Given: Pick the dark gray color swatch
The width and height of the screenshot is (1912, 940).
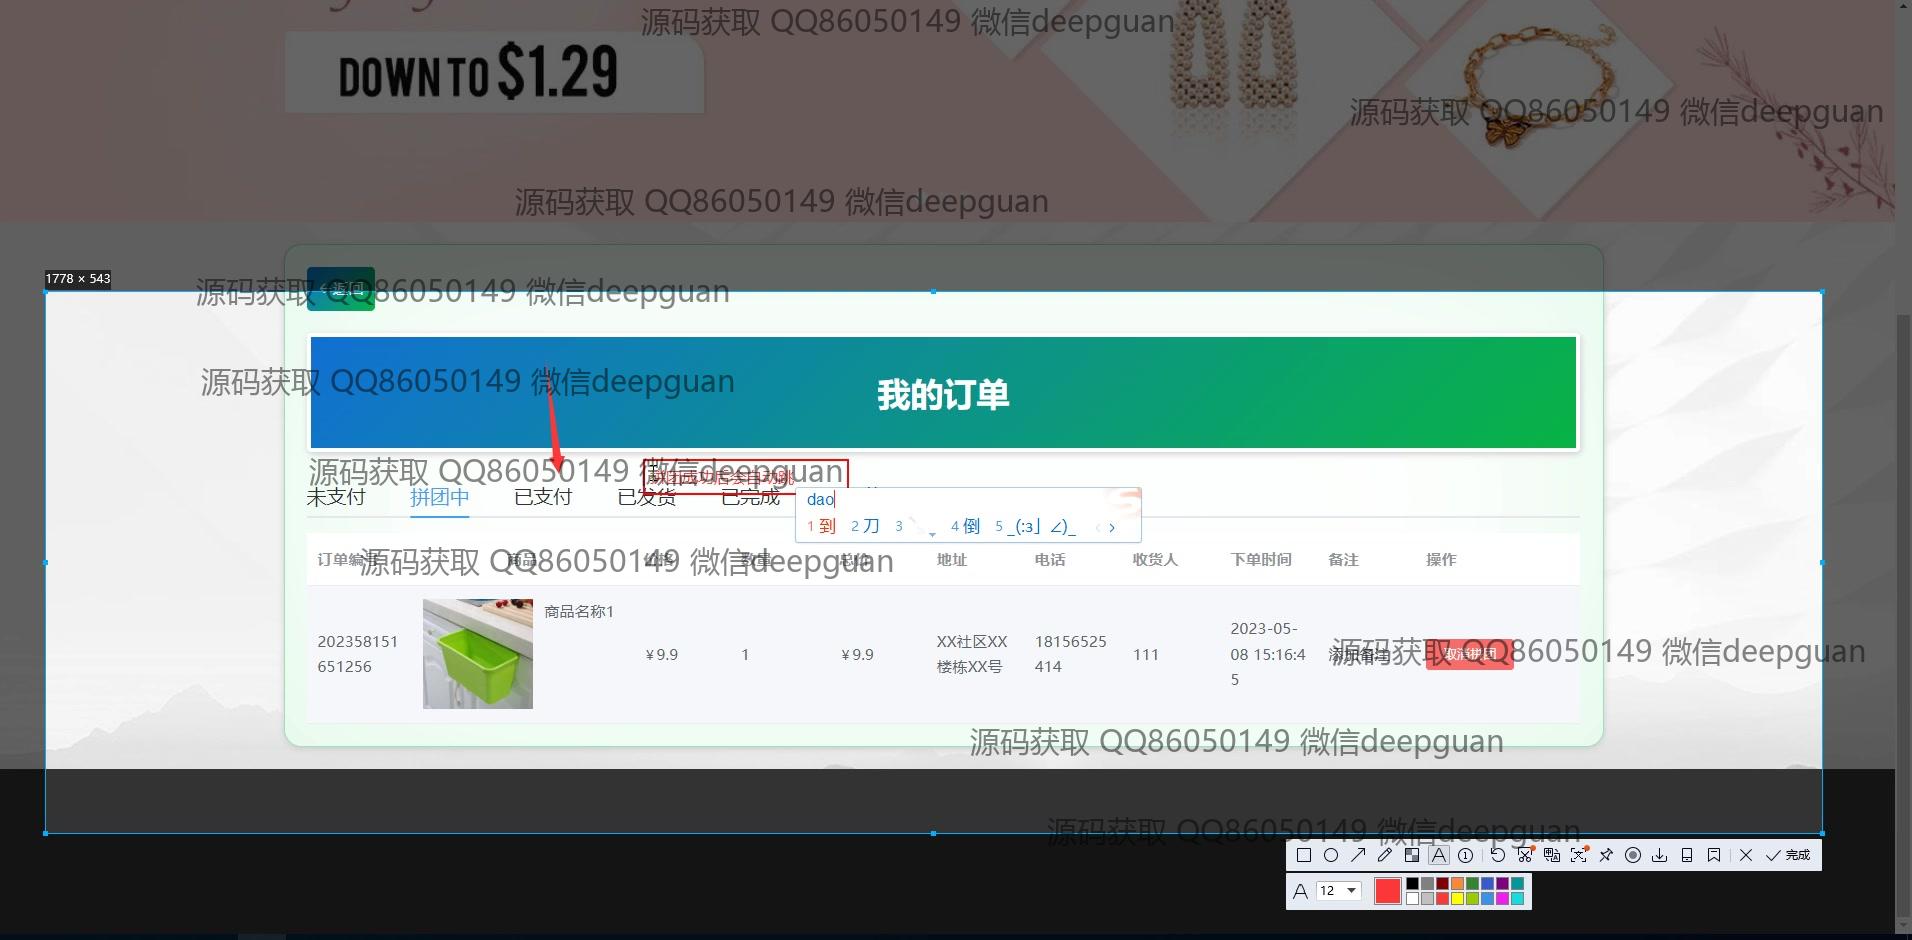Looking at the screenshot, I should 1427,884.
